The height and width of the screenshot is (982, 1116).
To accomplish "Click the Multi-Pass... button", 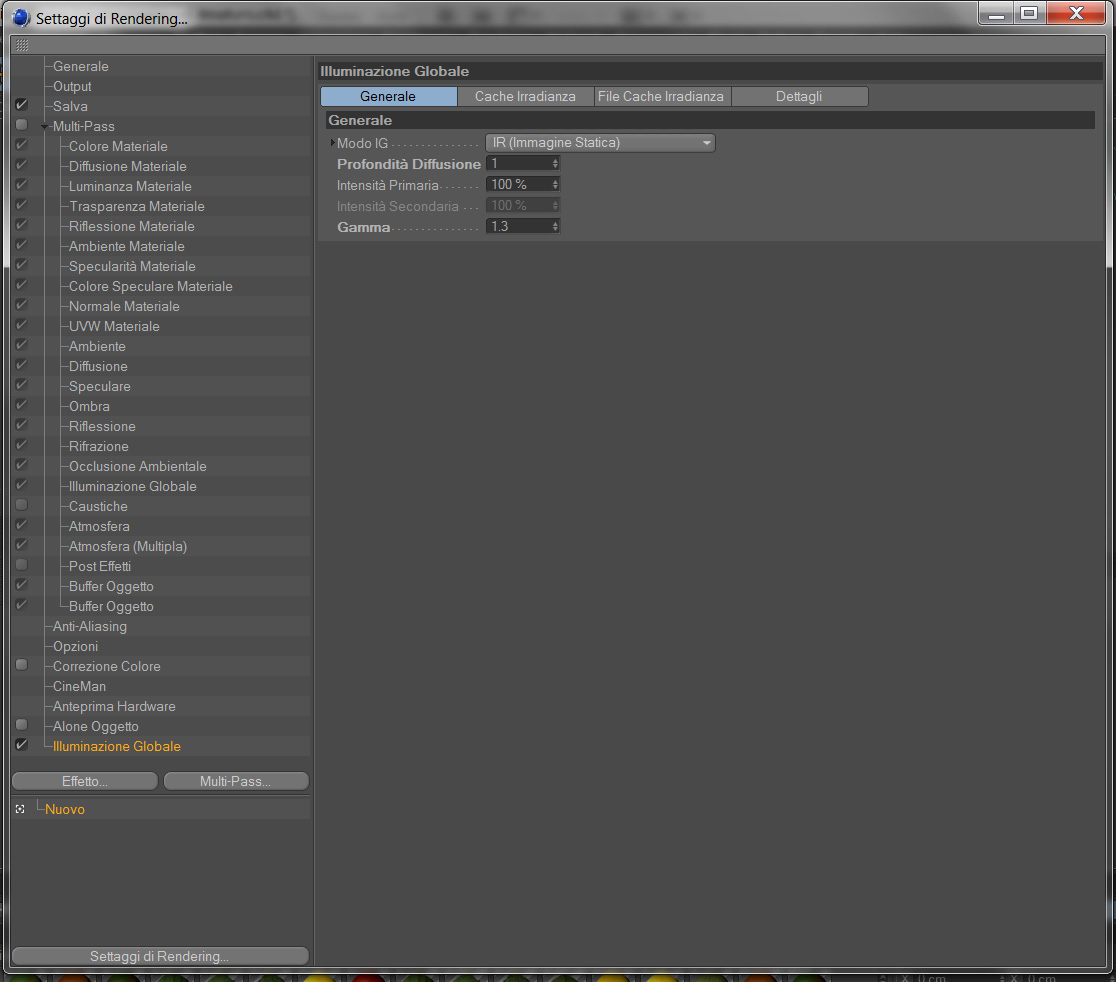I will coord(236,781).
